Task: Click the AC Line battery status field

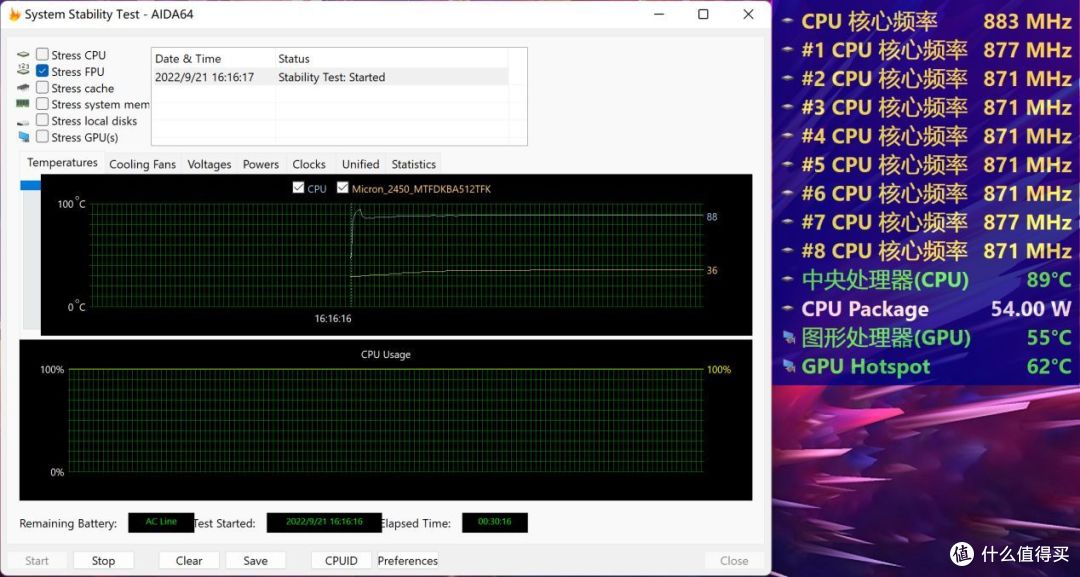Action: [x=161, y=522]
